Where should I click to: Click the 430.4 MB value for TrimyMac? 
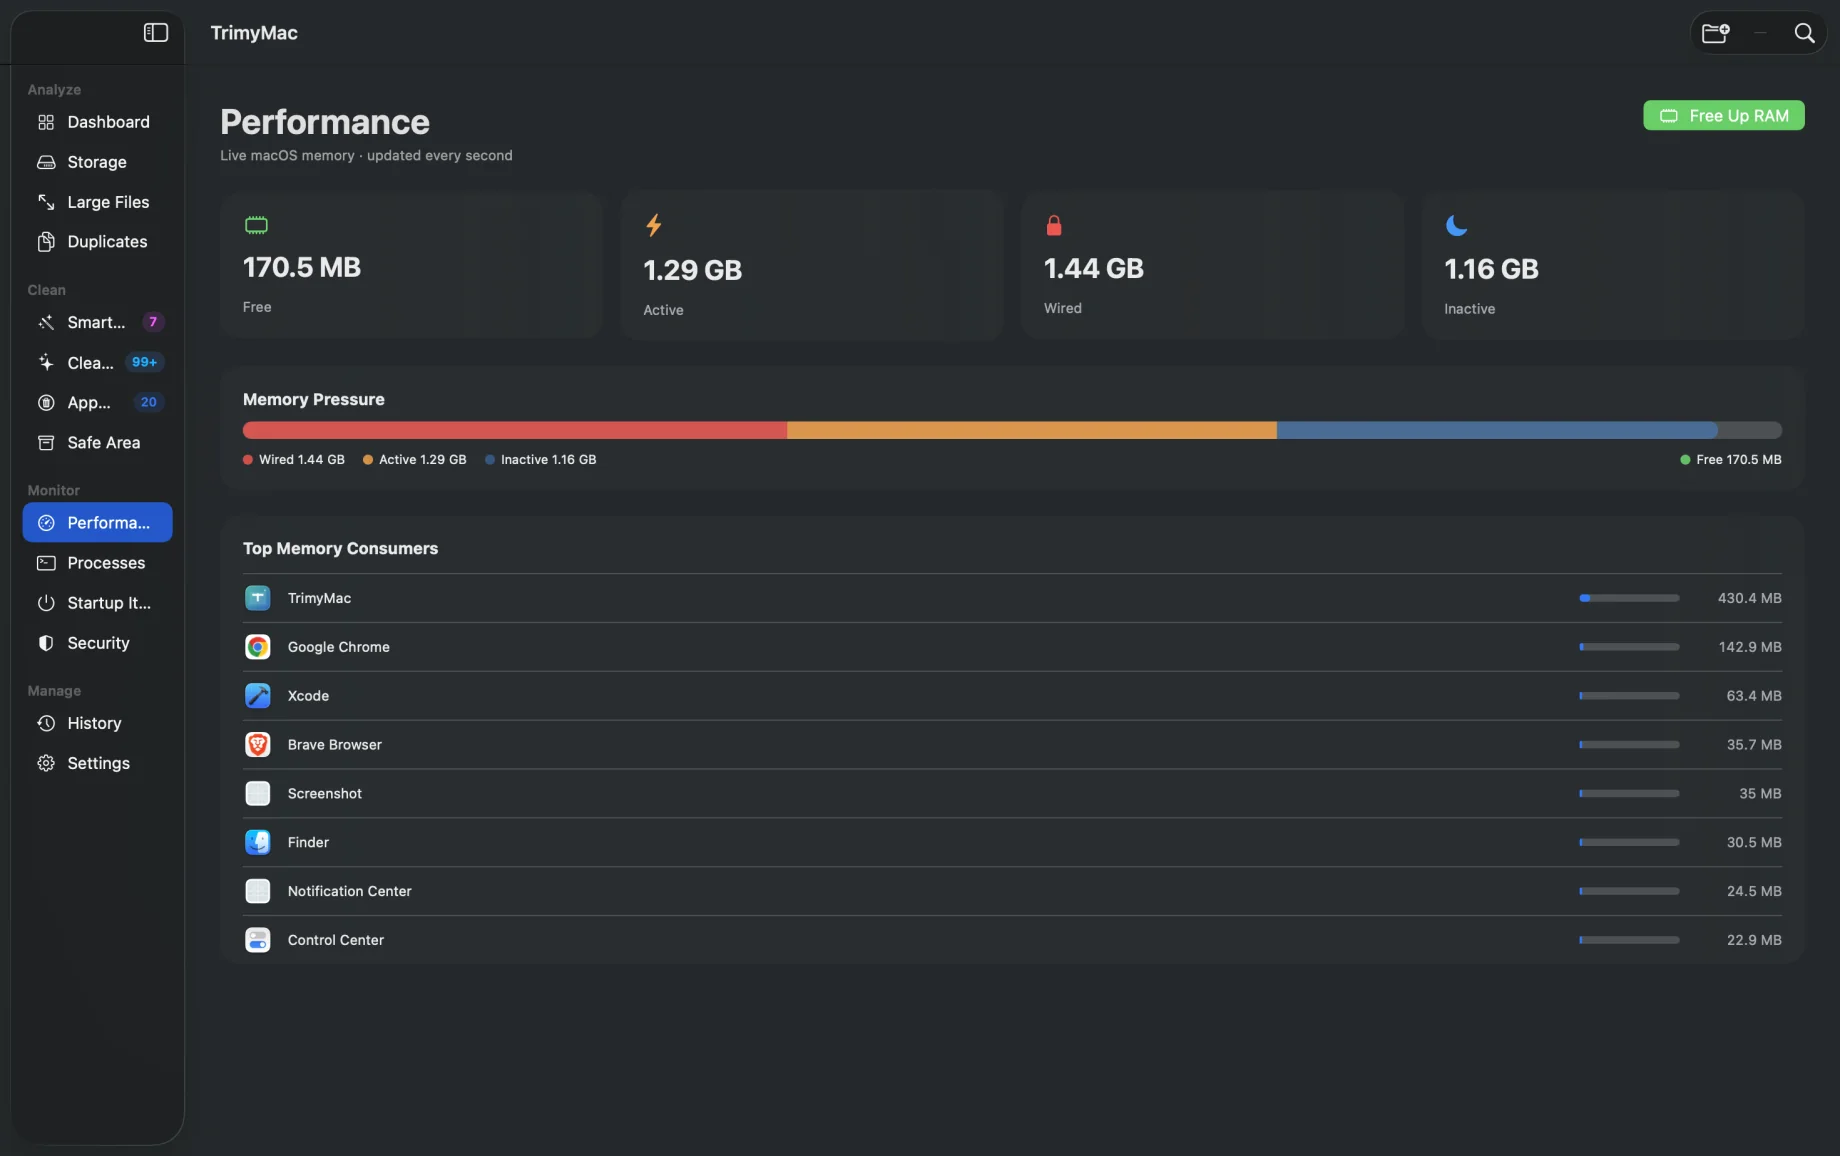coord(1749,598)
